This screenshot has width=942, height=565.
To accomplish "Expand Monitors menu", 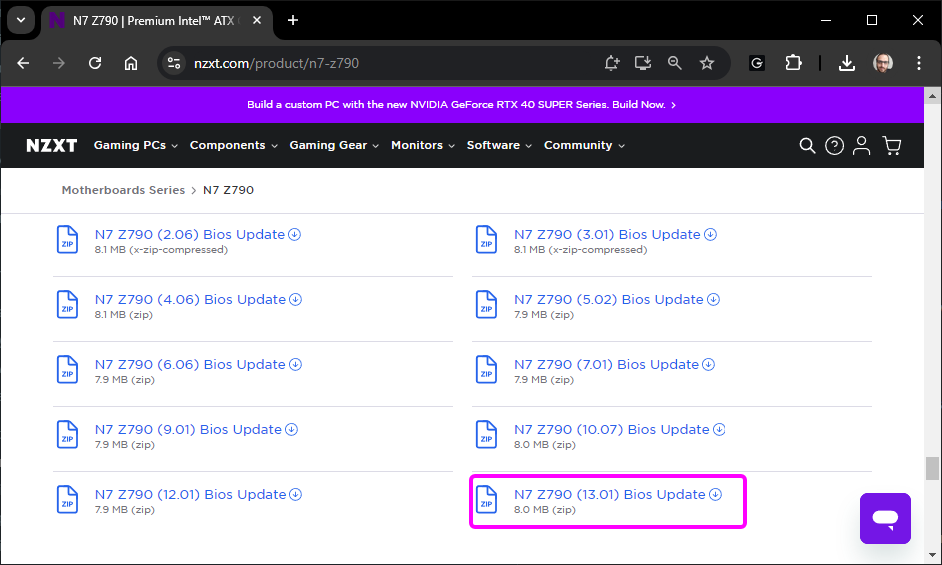I will (423, 145).
